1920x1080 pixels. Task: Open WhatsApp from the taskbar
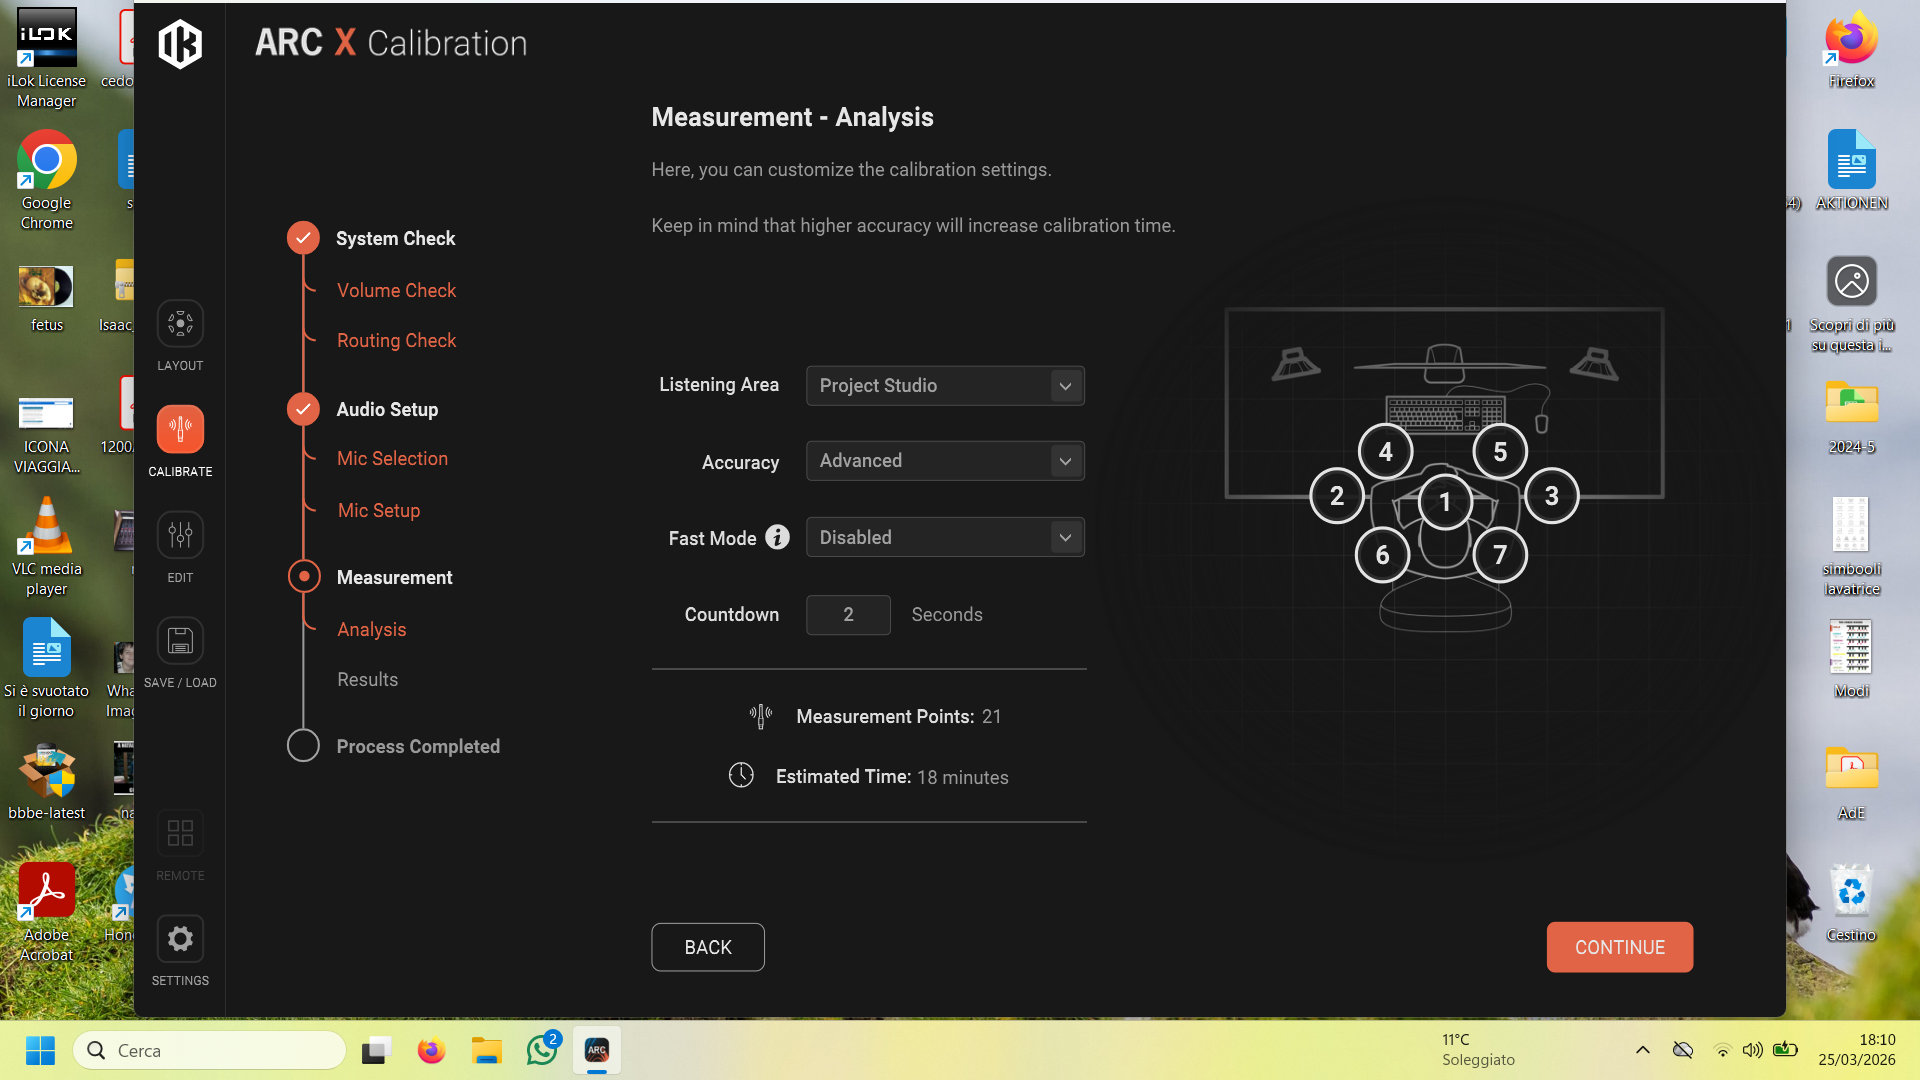(542, 1051)
